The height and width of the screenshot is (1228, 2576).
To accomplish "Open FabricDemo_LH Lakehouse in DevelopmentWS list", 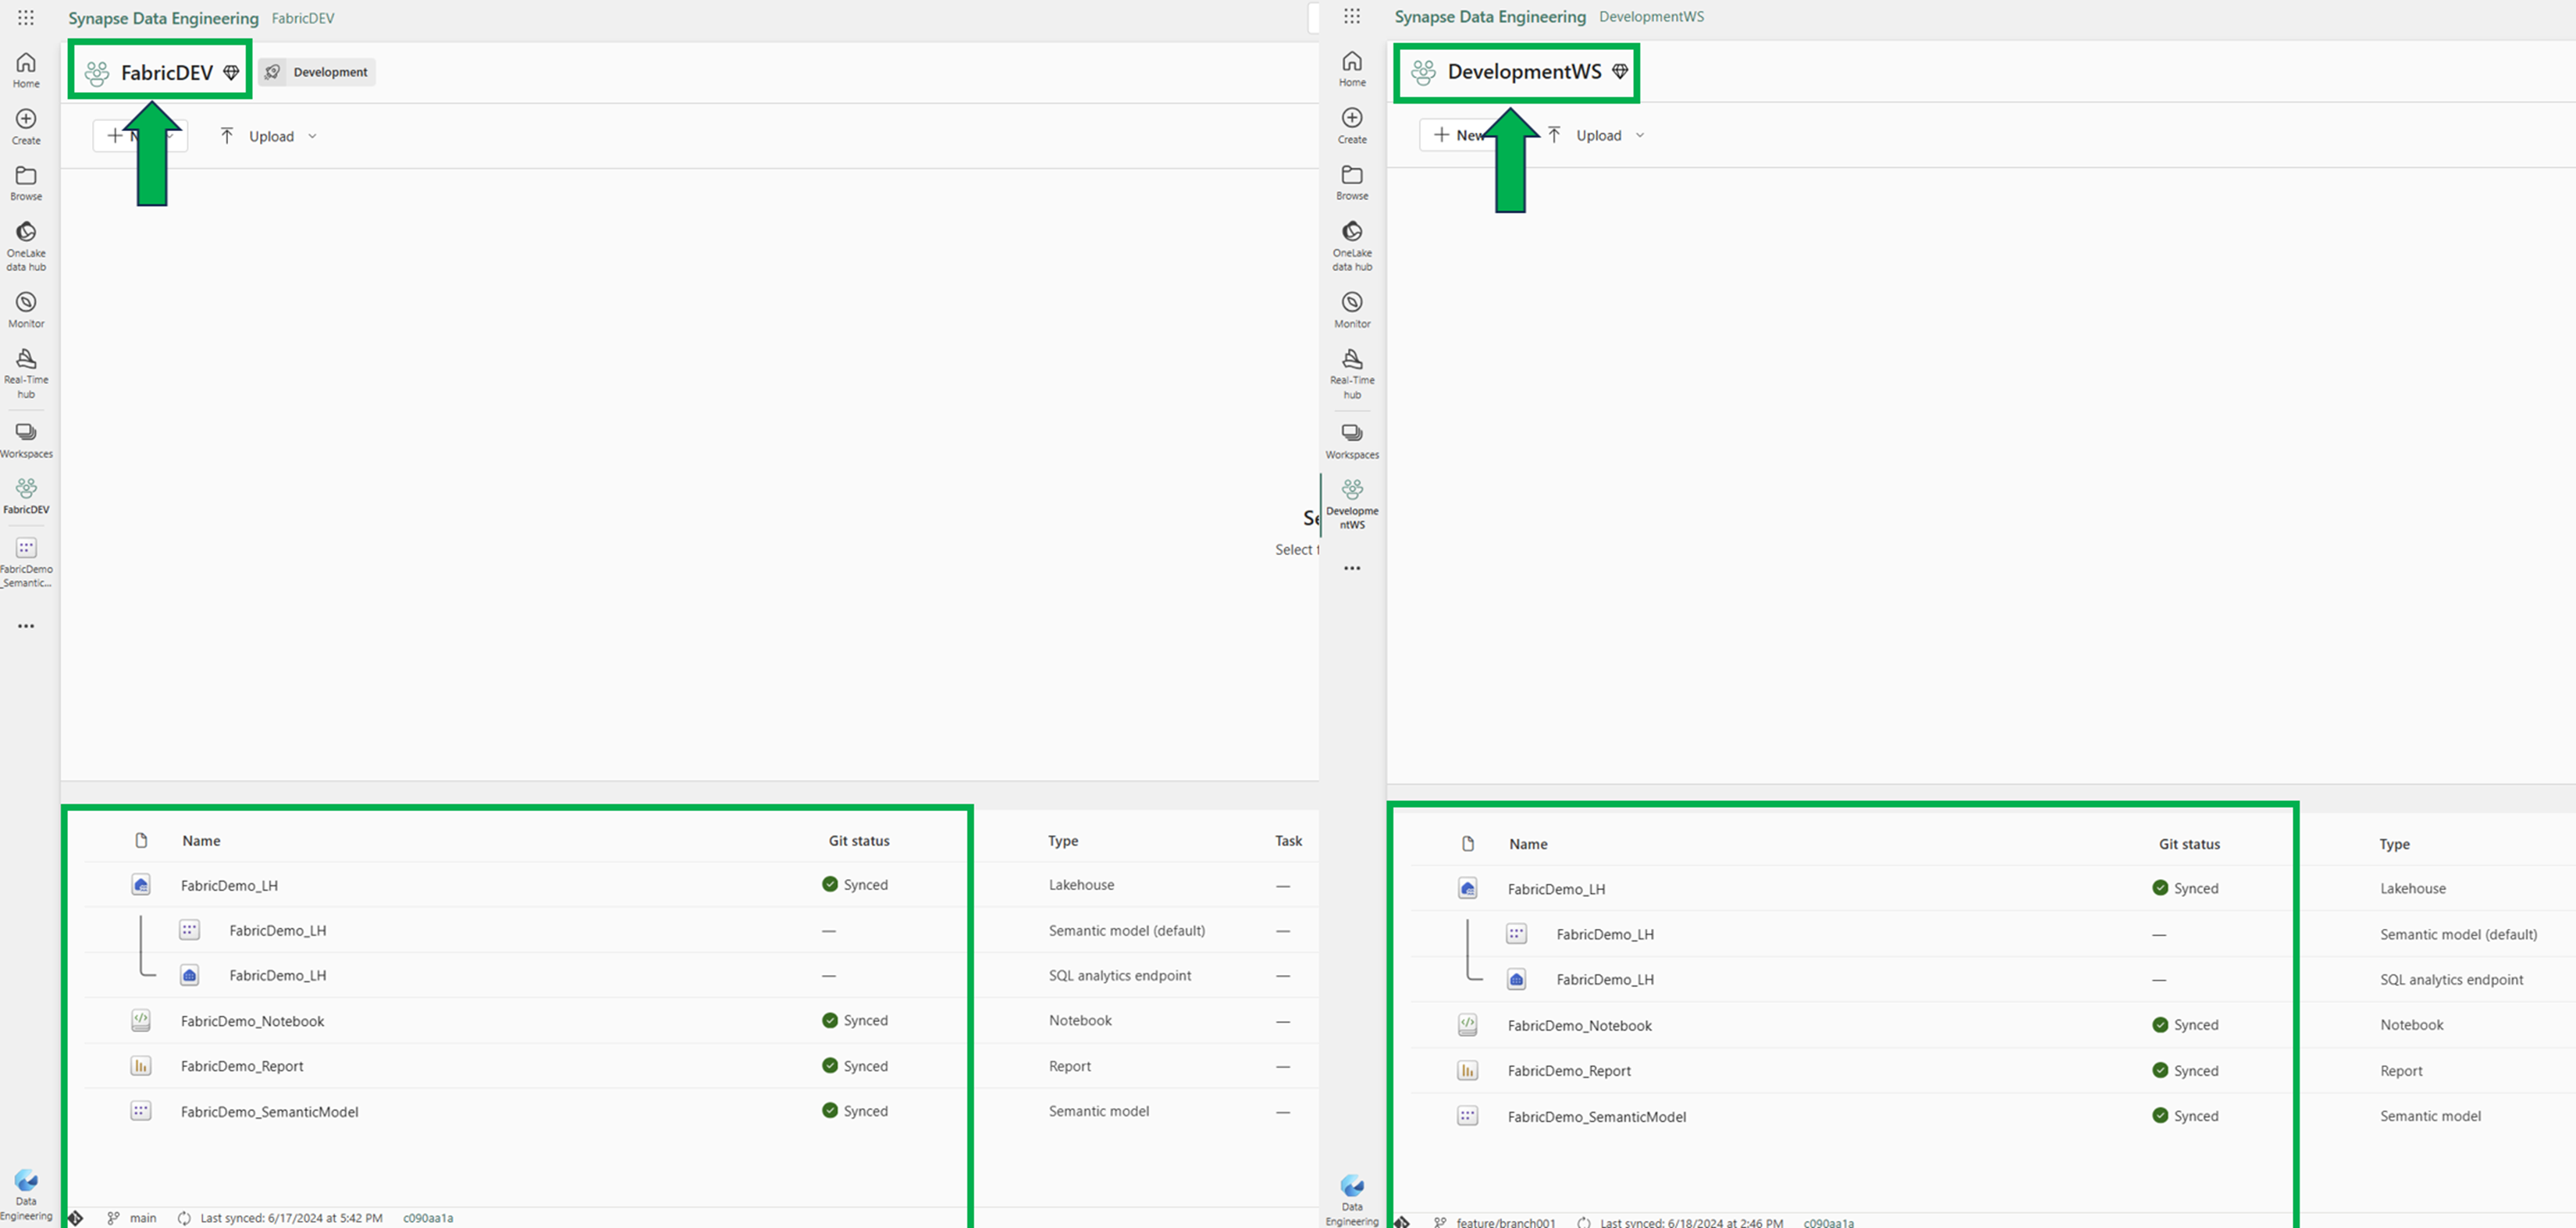I will 1556,889.
